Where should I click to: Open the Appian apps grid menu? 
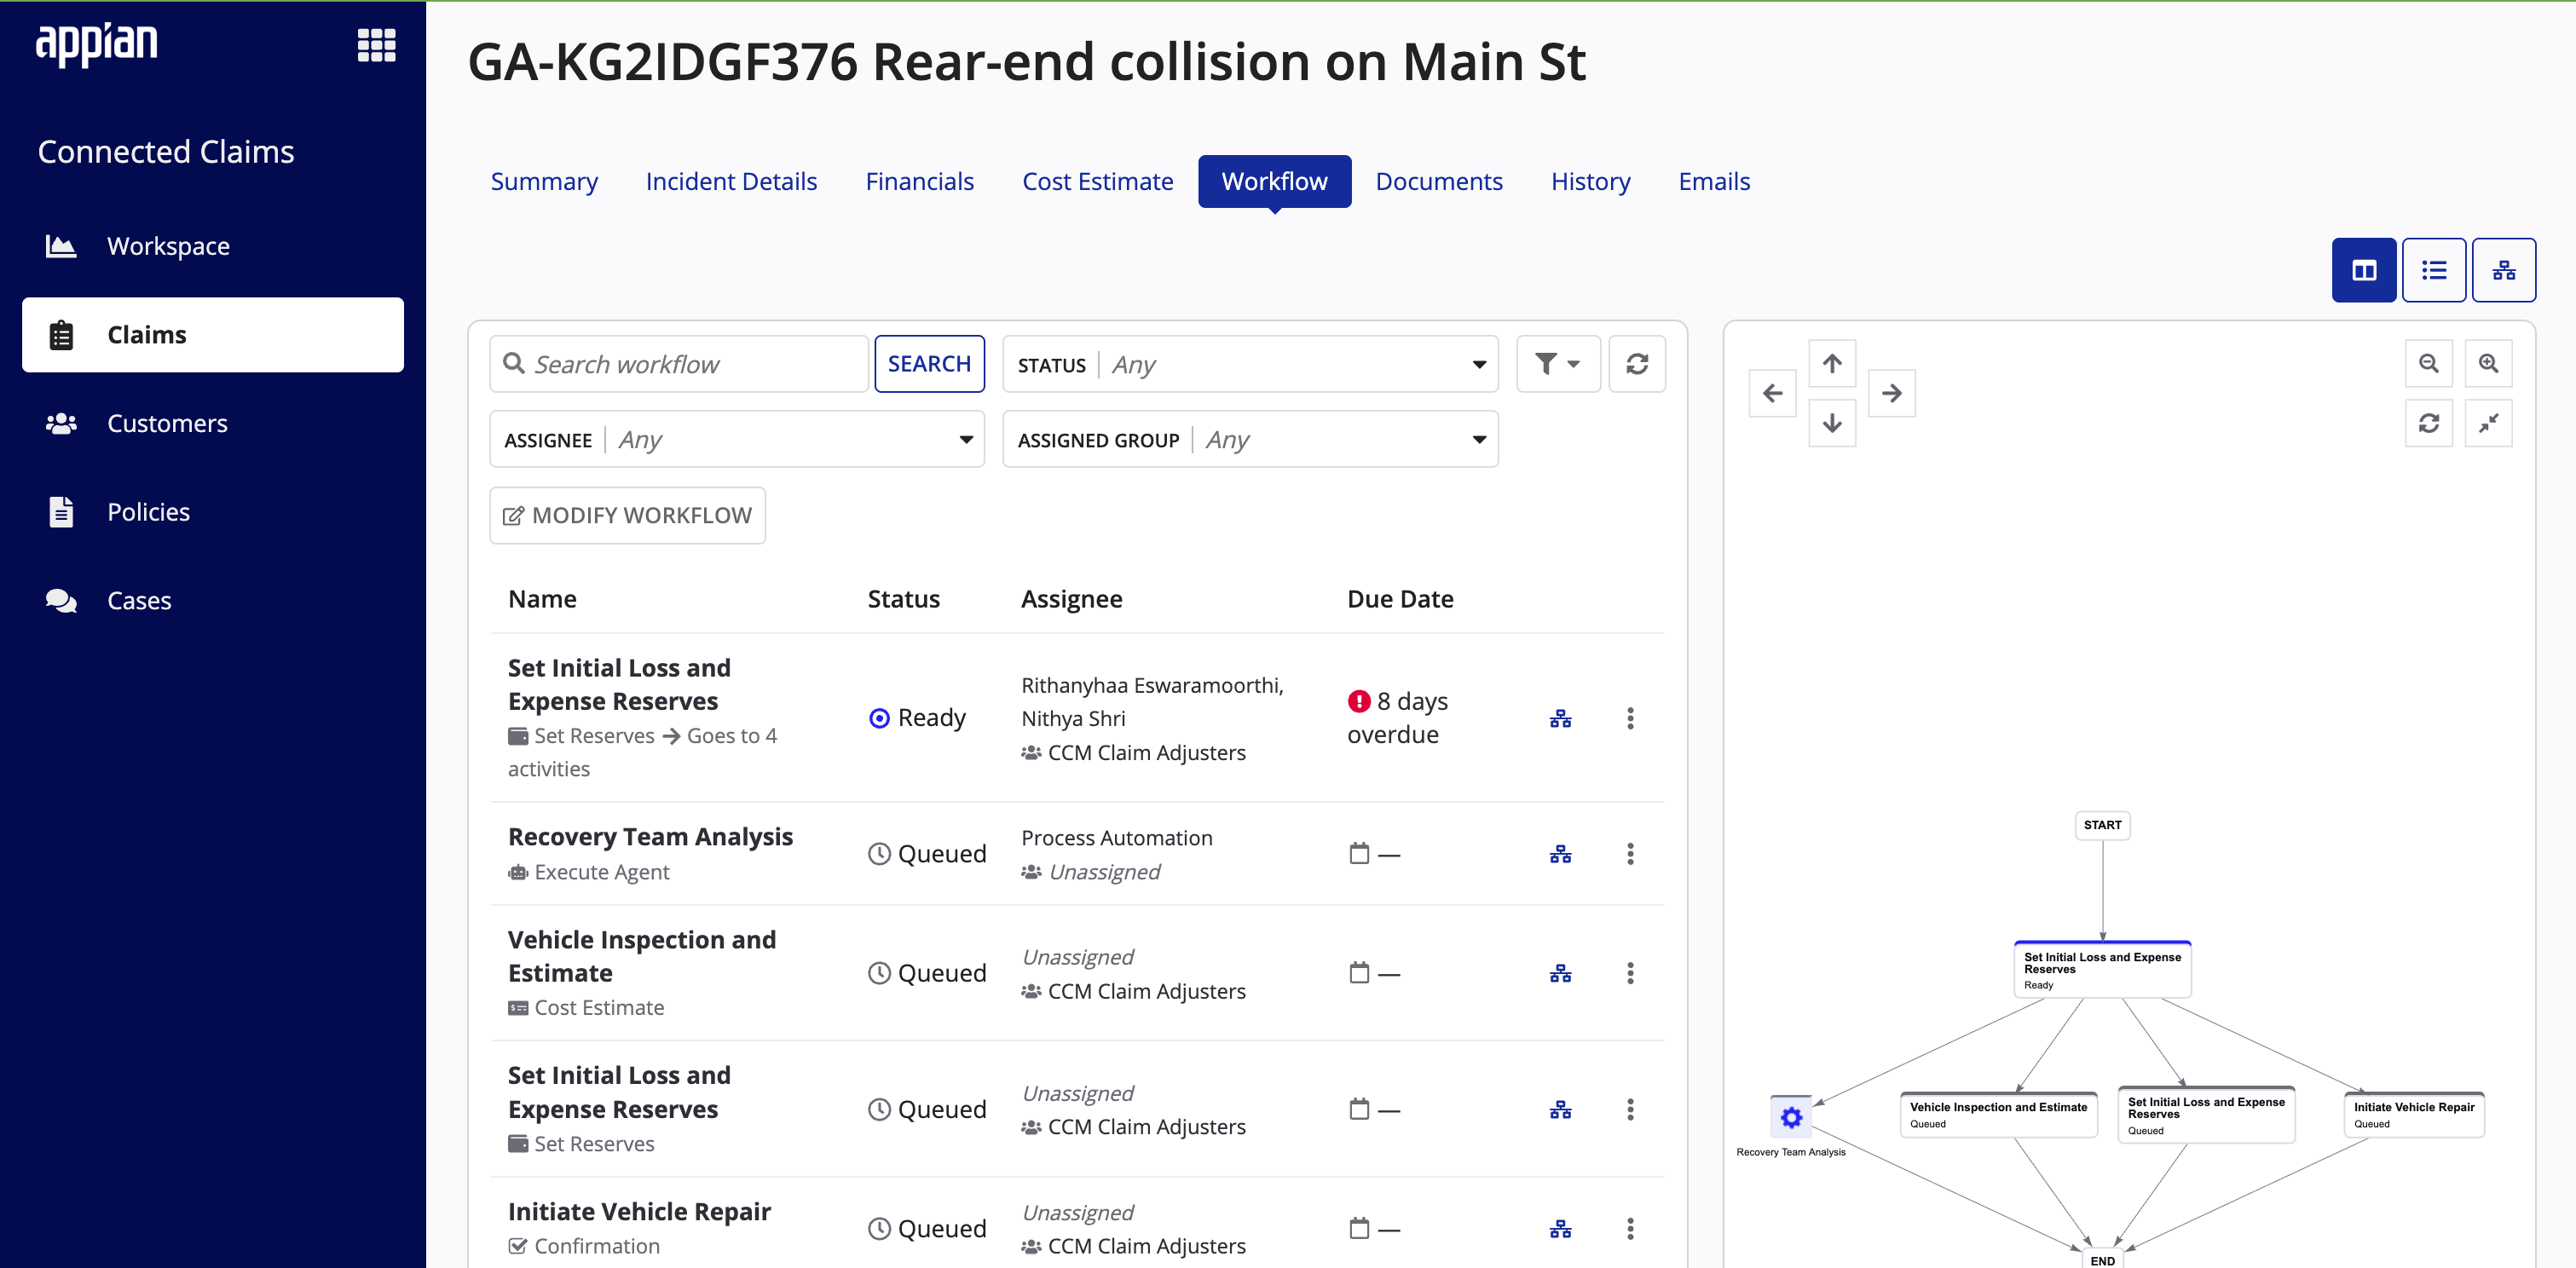[x=376, y=45]
